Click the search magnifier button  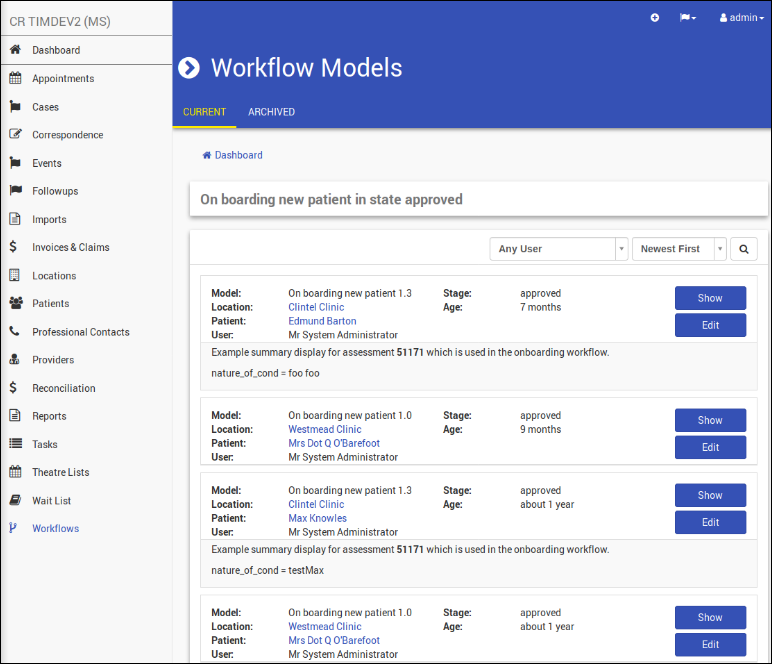[x=743, y=249]
